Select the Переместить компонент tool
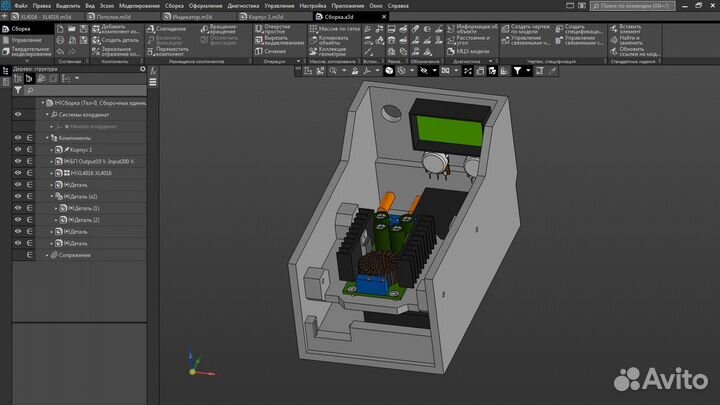 [x=168, y=51]
